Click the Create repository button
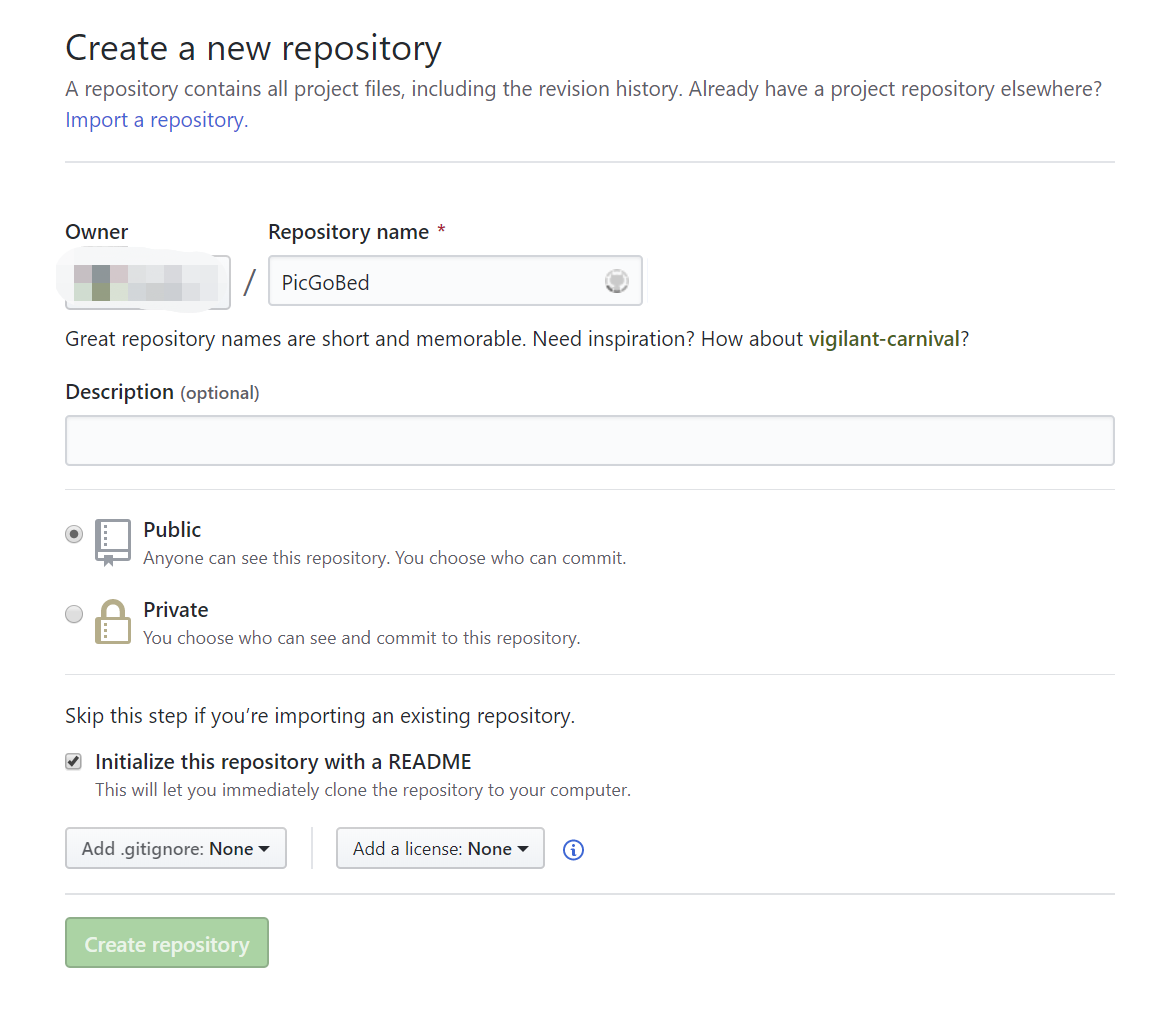 166,943
